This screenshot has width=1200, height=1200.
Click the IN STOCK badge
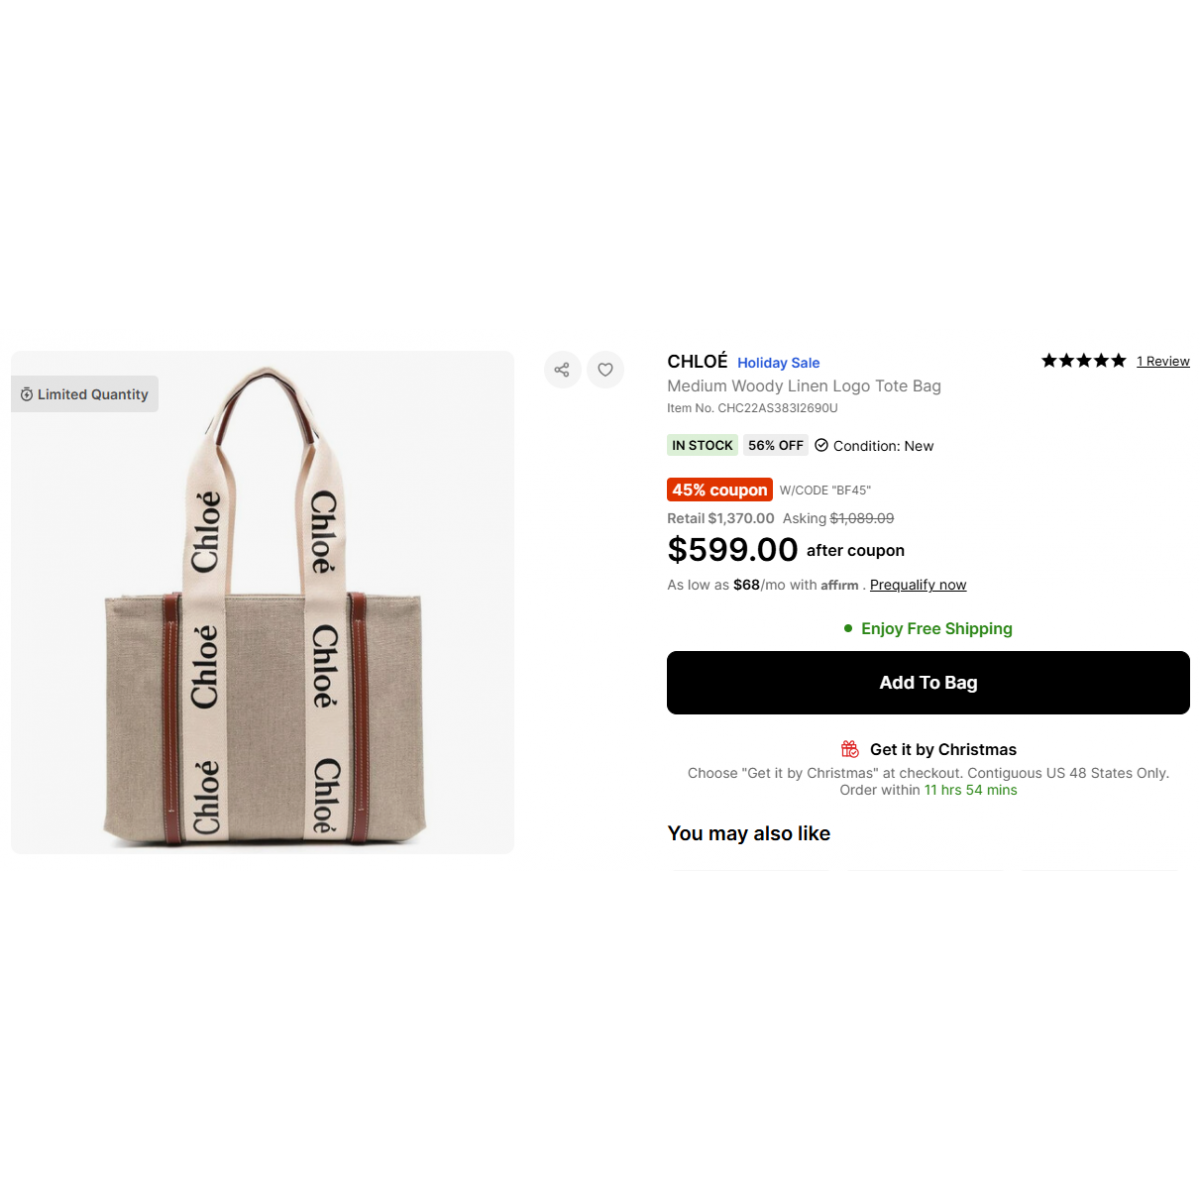(702, 445)
